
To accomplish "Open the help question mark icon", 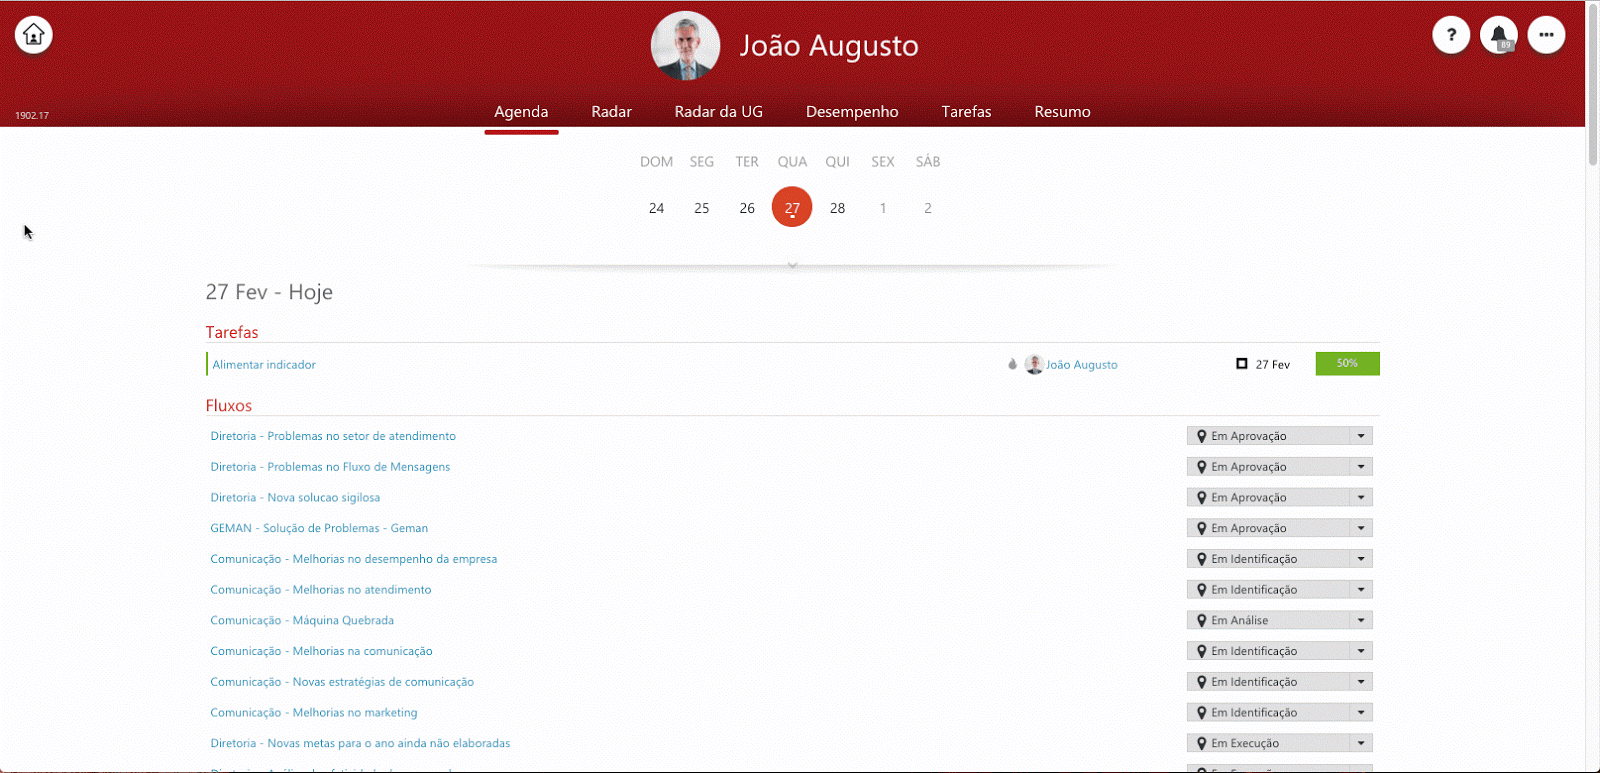I will pos(1451,35).
